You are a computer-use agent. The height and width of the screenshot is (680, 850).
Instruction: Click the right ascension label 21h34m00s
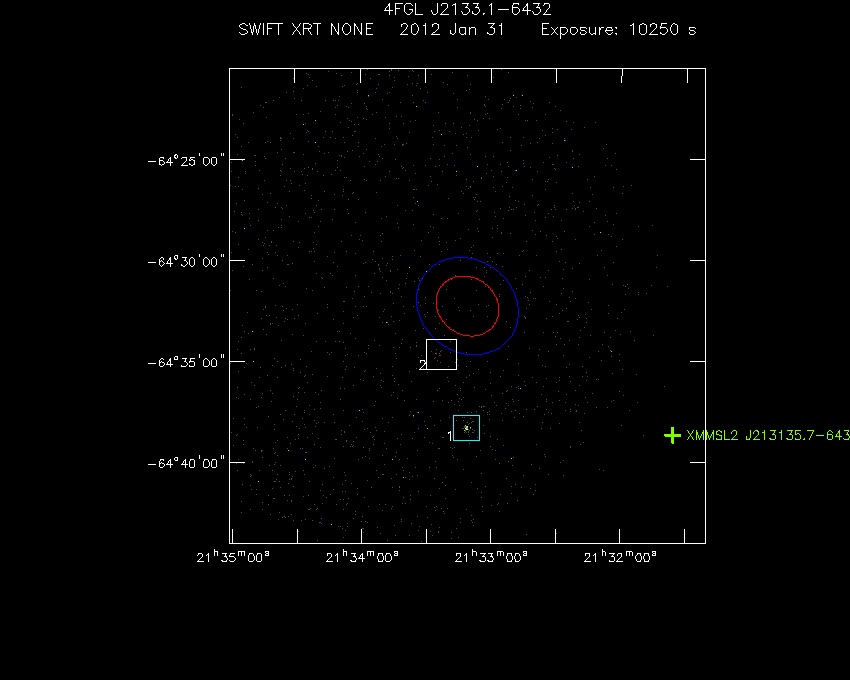(x=362, y=557)
